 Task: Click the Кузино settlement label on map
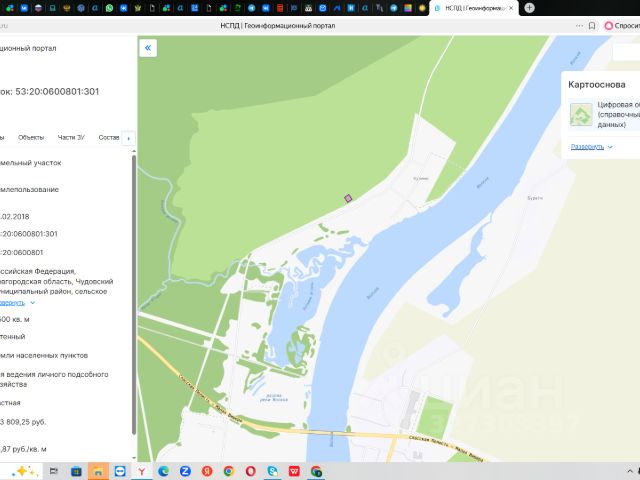(421, 178)
